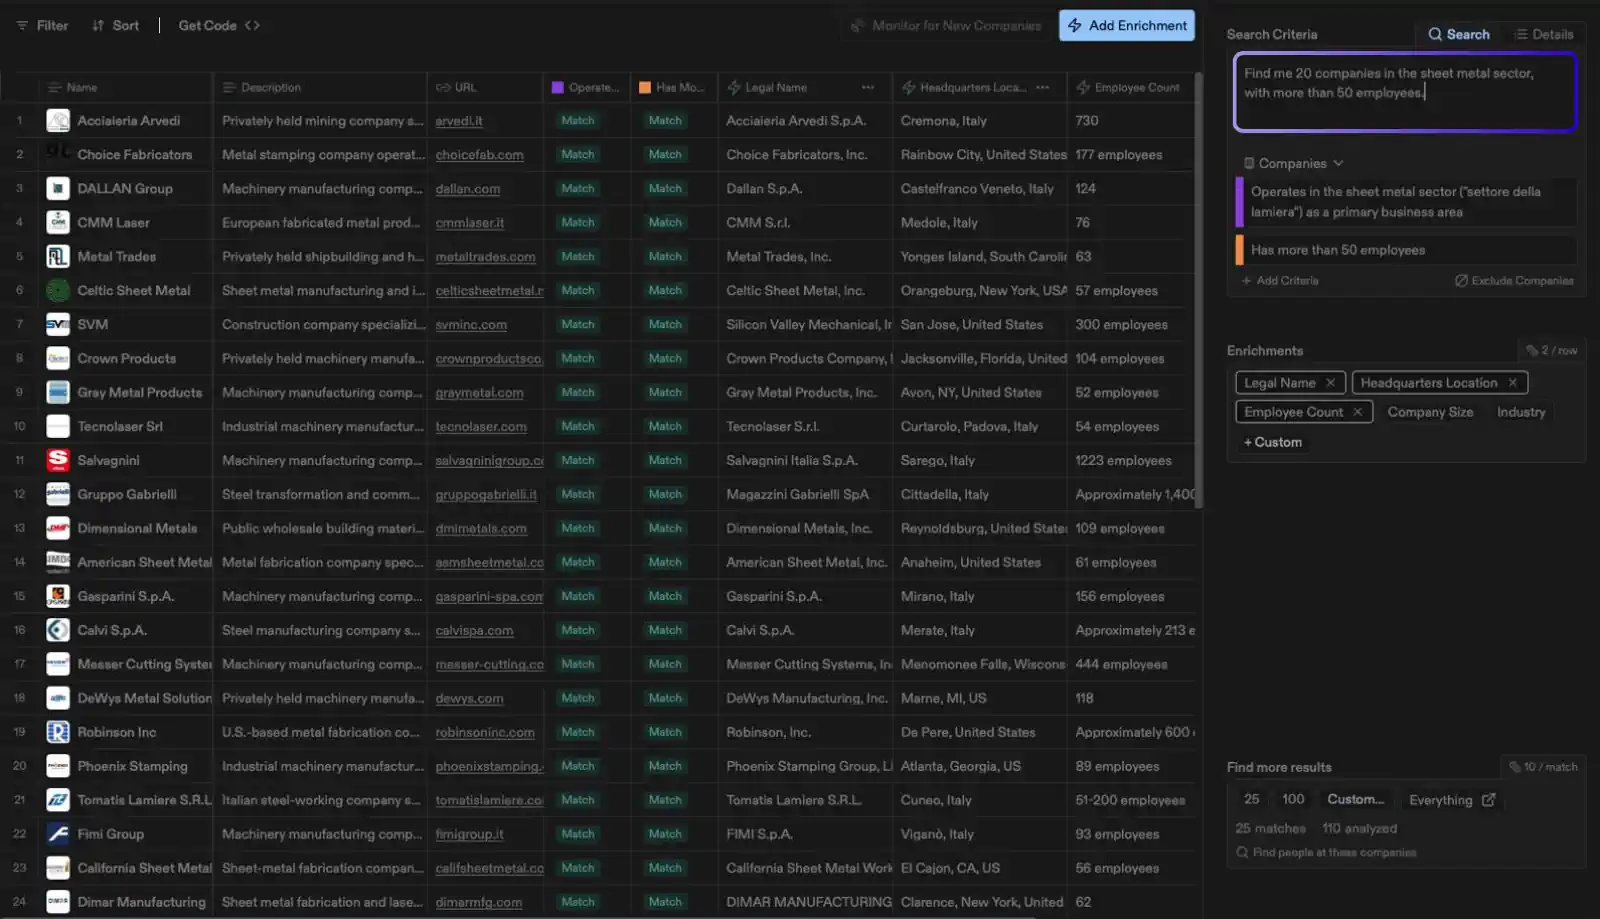Remove the Employee Count enrichment
Viewport: 1600px width, 919px height.
click(1357, 412)
